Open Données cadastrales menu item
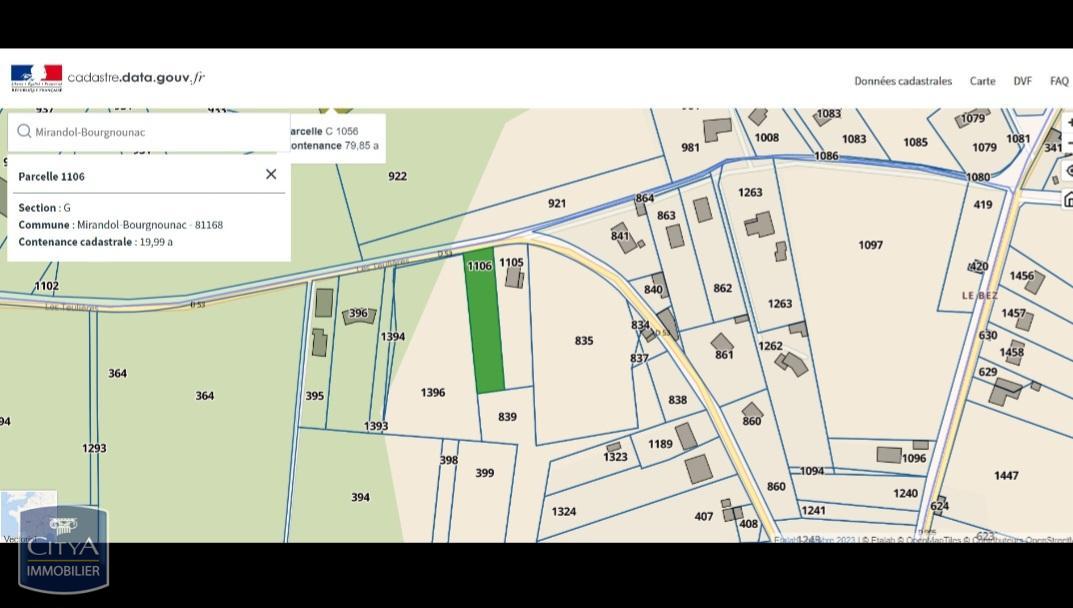The image size is (1073, 608). pos(903,81)
